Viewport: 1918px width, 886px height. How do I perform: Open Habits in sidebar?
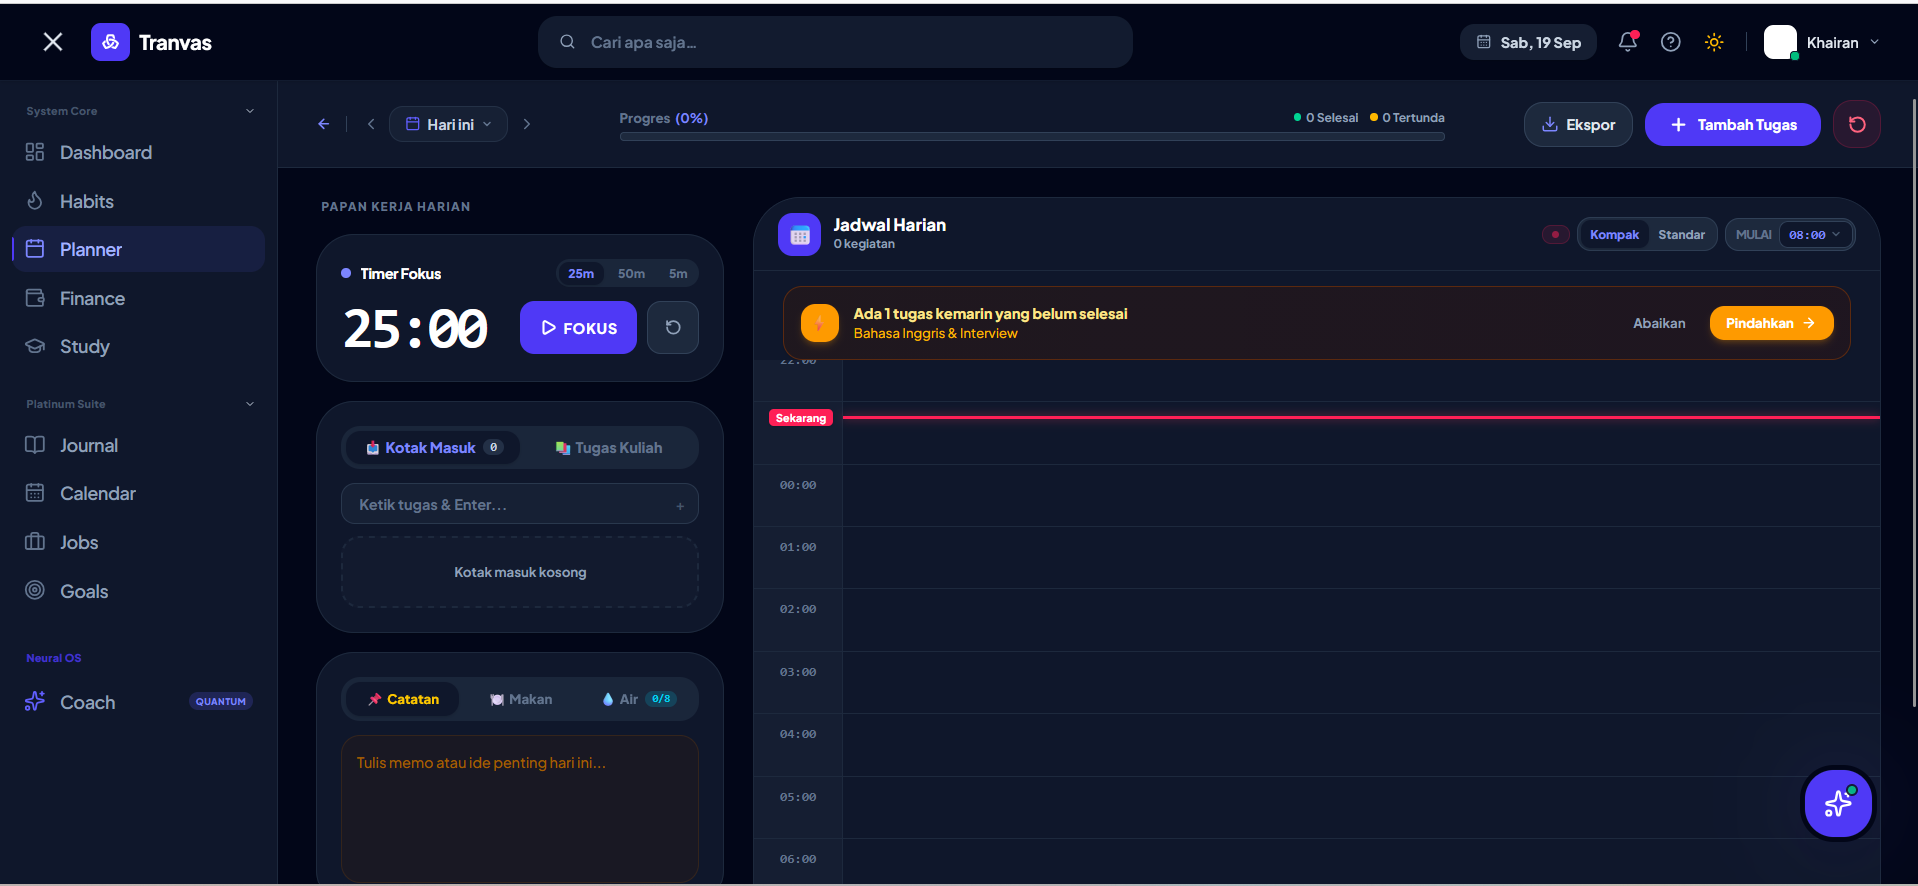139,201
